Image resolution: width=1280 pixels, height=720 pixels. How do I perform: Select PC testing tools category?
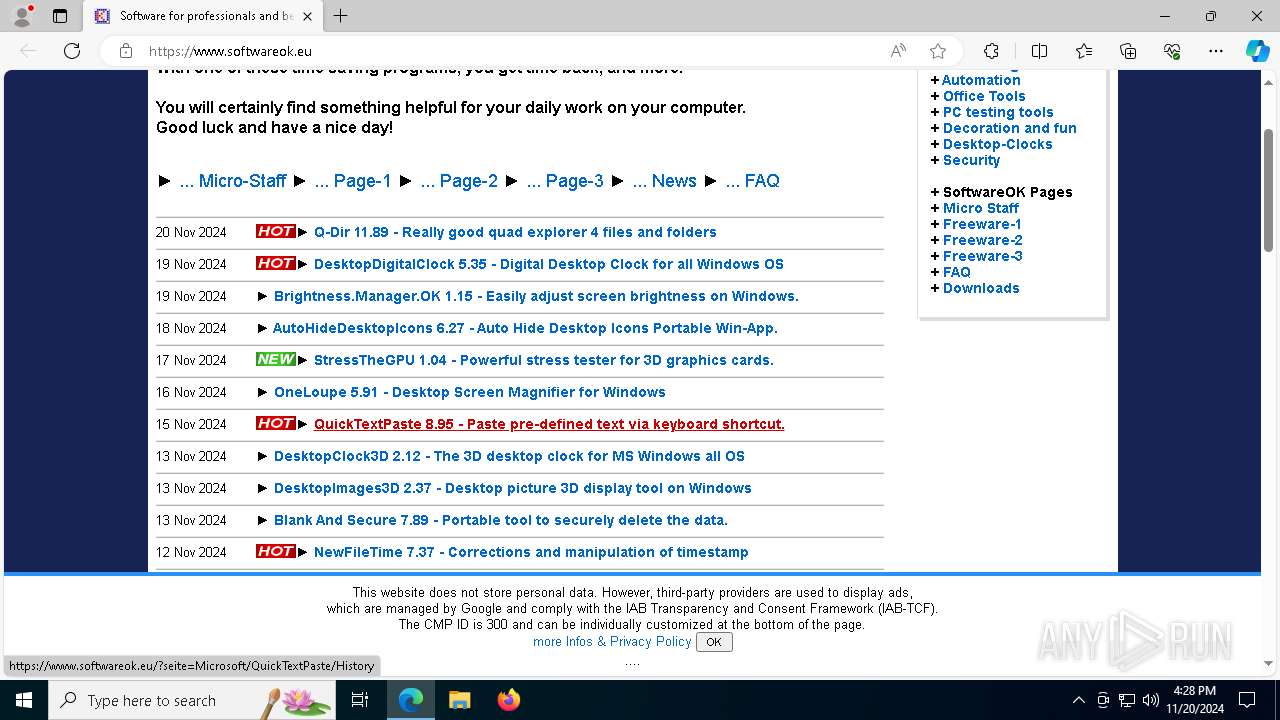tap(998, 112)
